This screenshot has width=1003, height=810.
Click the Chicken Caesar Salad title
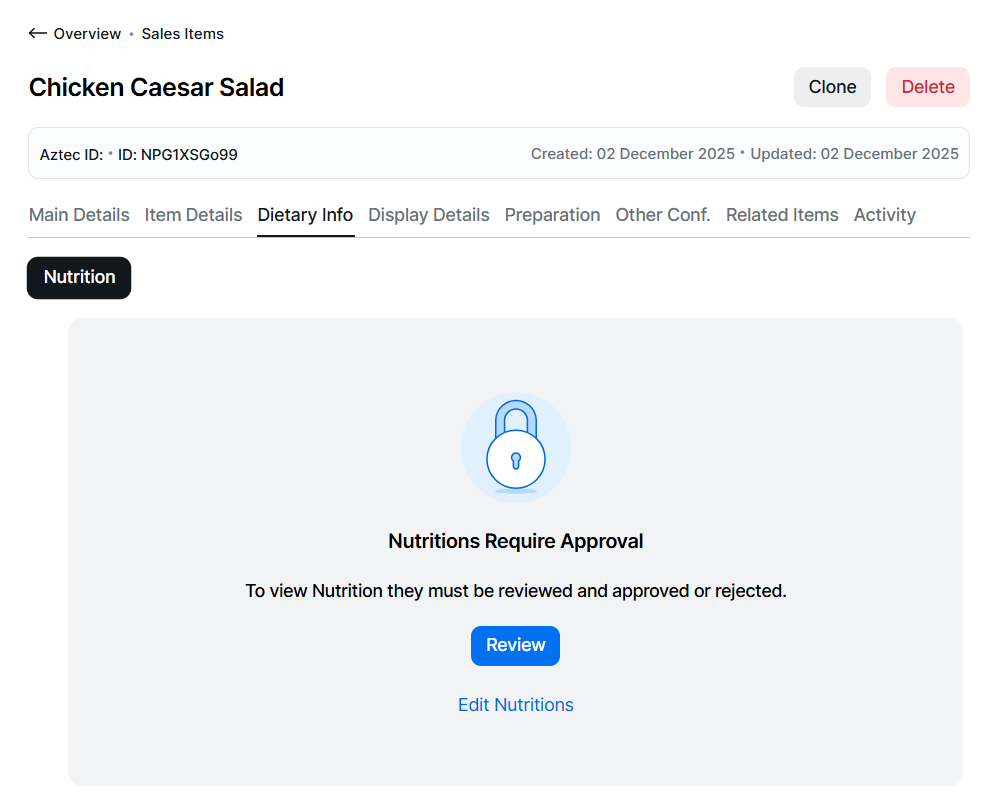point(156,88)
